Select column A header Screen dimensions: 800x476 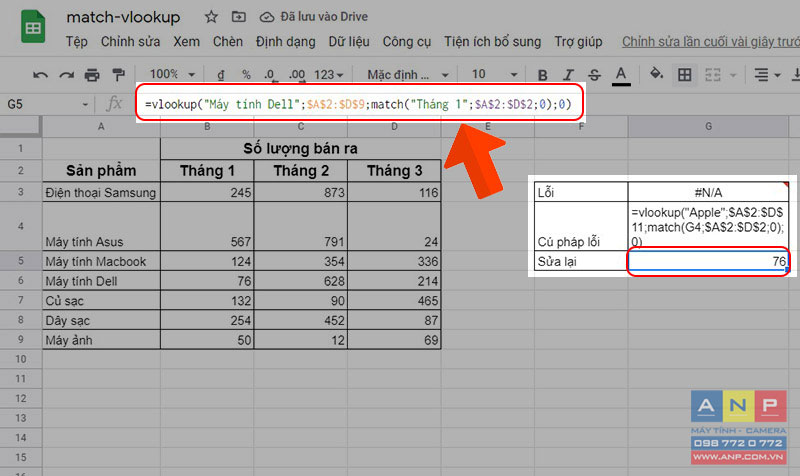(x=101, y=127)
